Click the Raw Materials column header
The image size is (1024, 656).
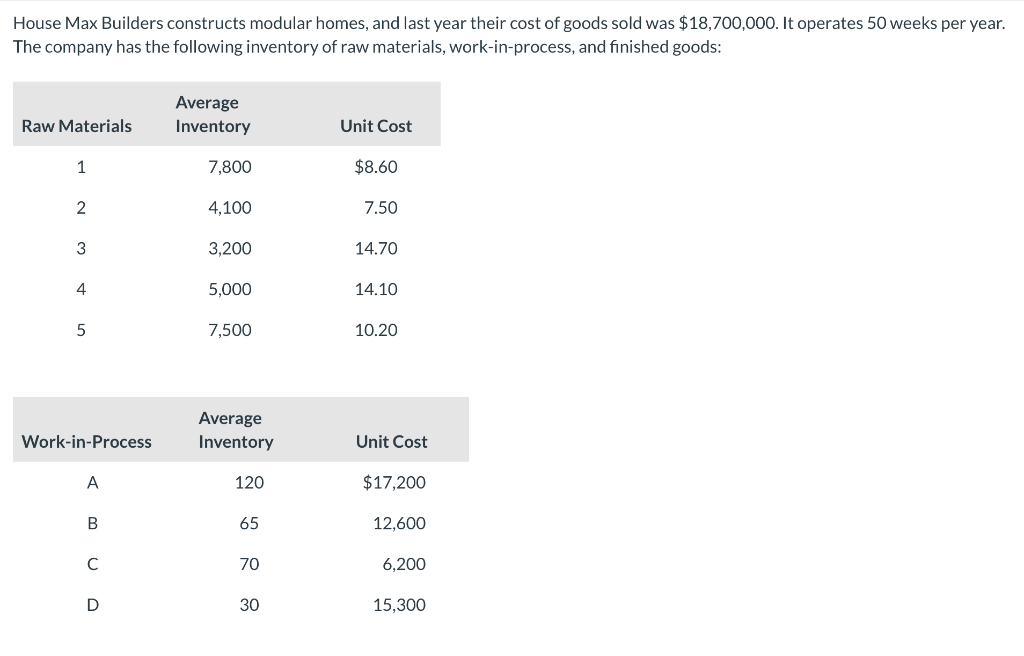tap(76, 126)
